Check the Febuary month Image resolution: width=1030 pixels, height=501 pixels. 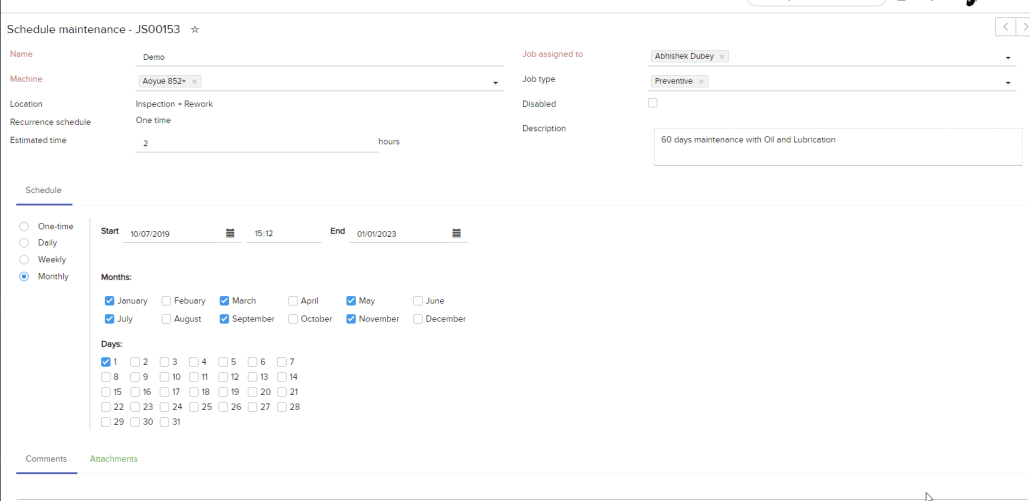point(166,301)
